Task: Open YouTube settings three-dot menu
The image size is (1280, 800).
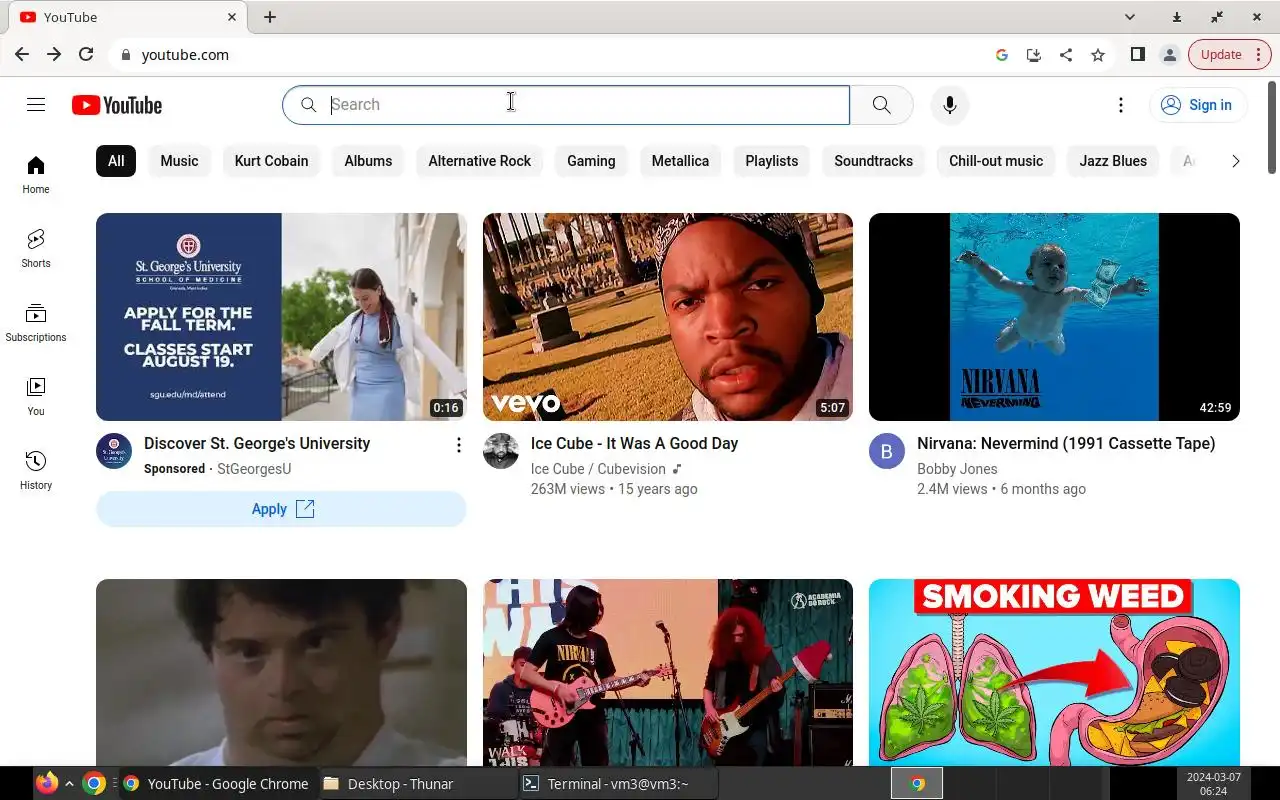Action: click(x=1121, y=105)
